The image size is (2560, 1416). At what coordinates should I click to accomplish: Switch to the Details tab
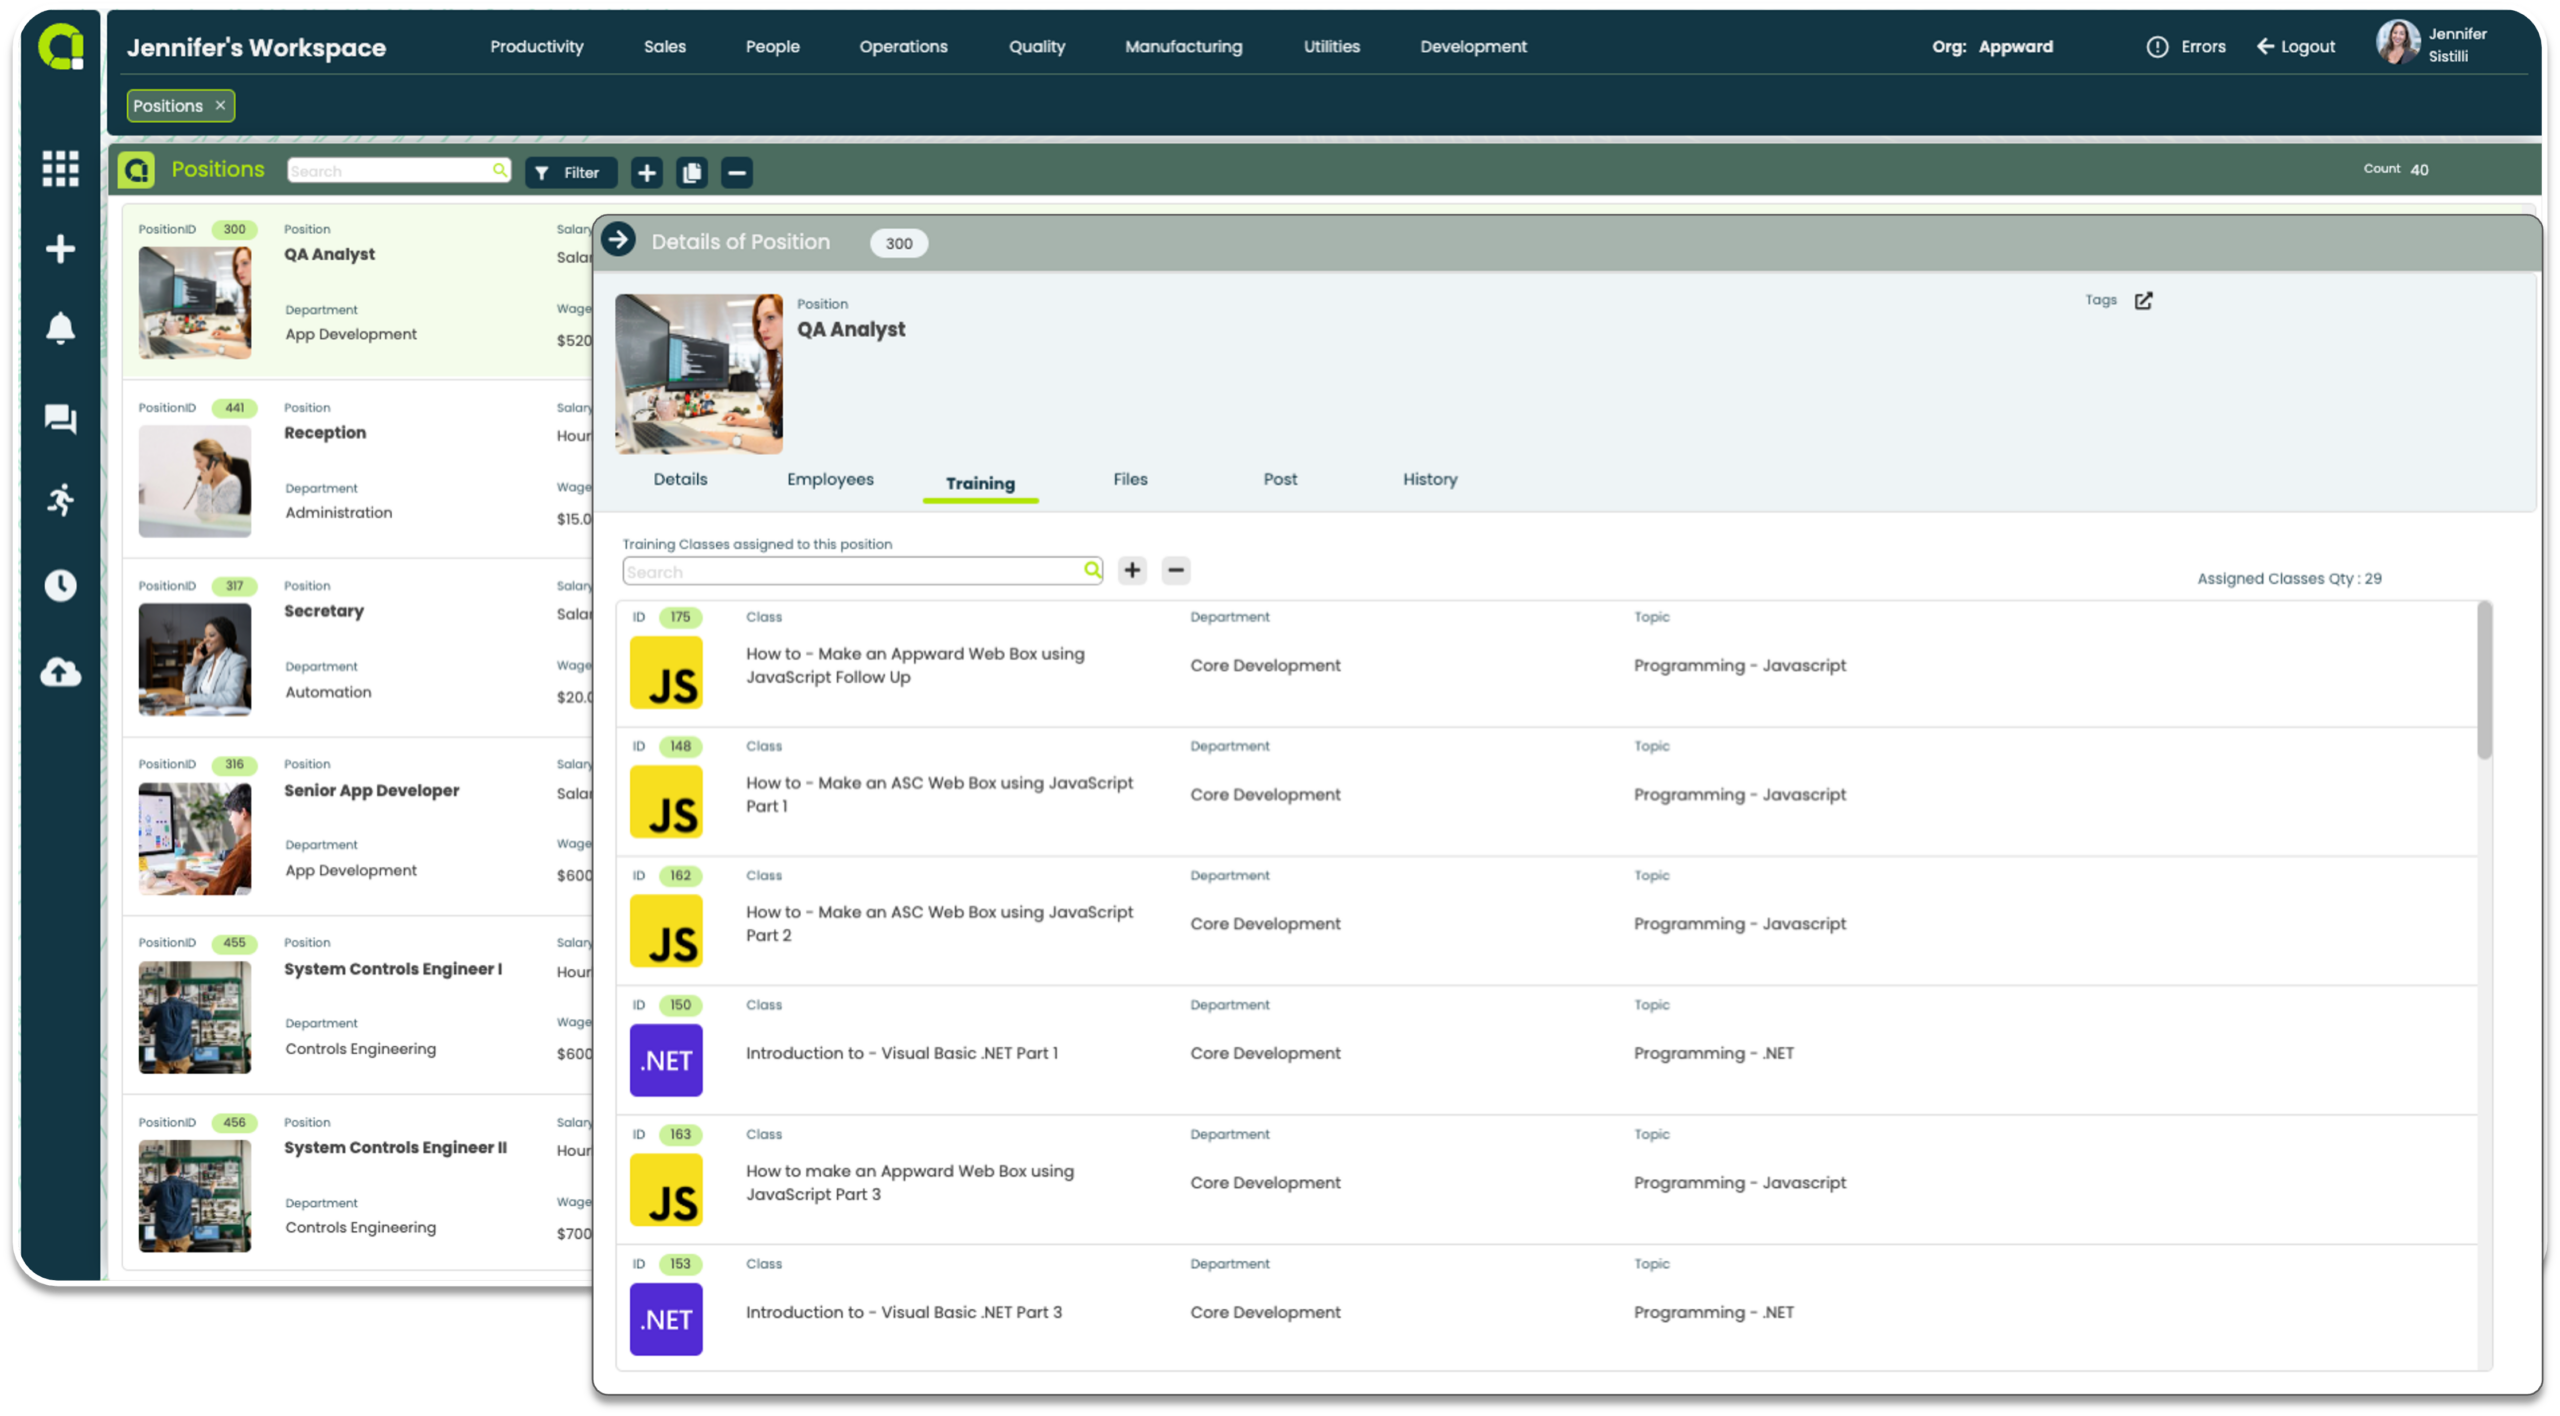681,479
